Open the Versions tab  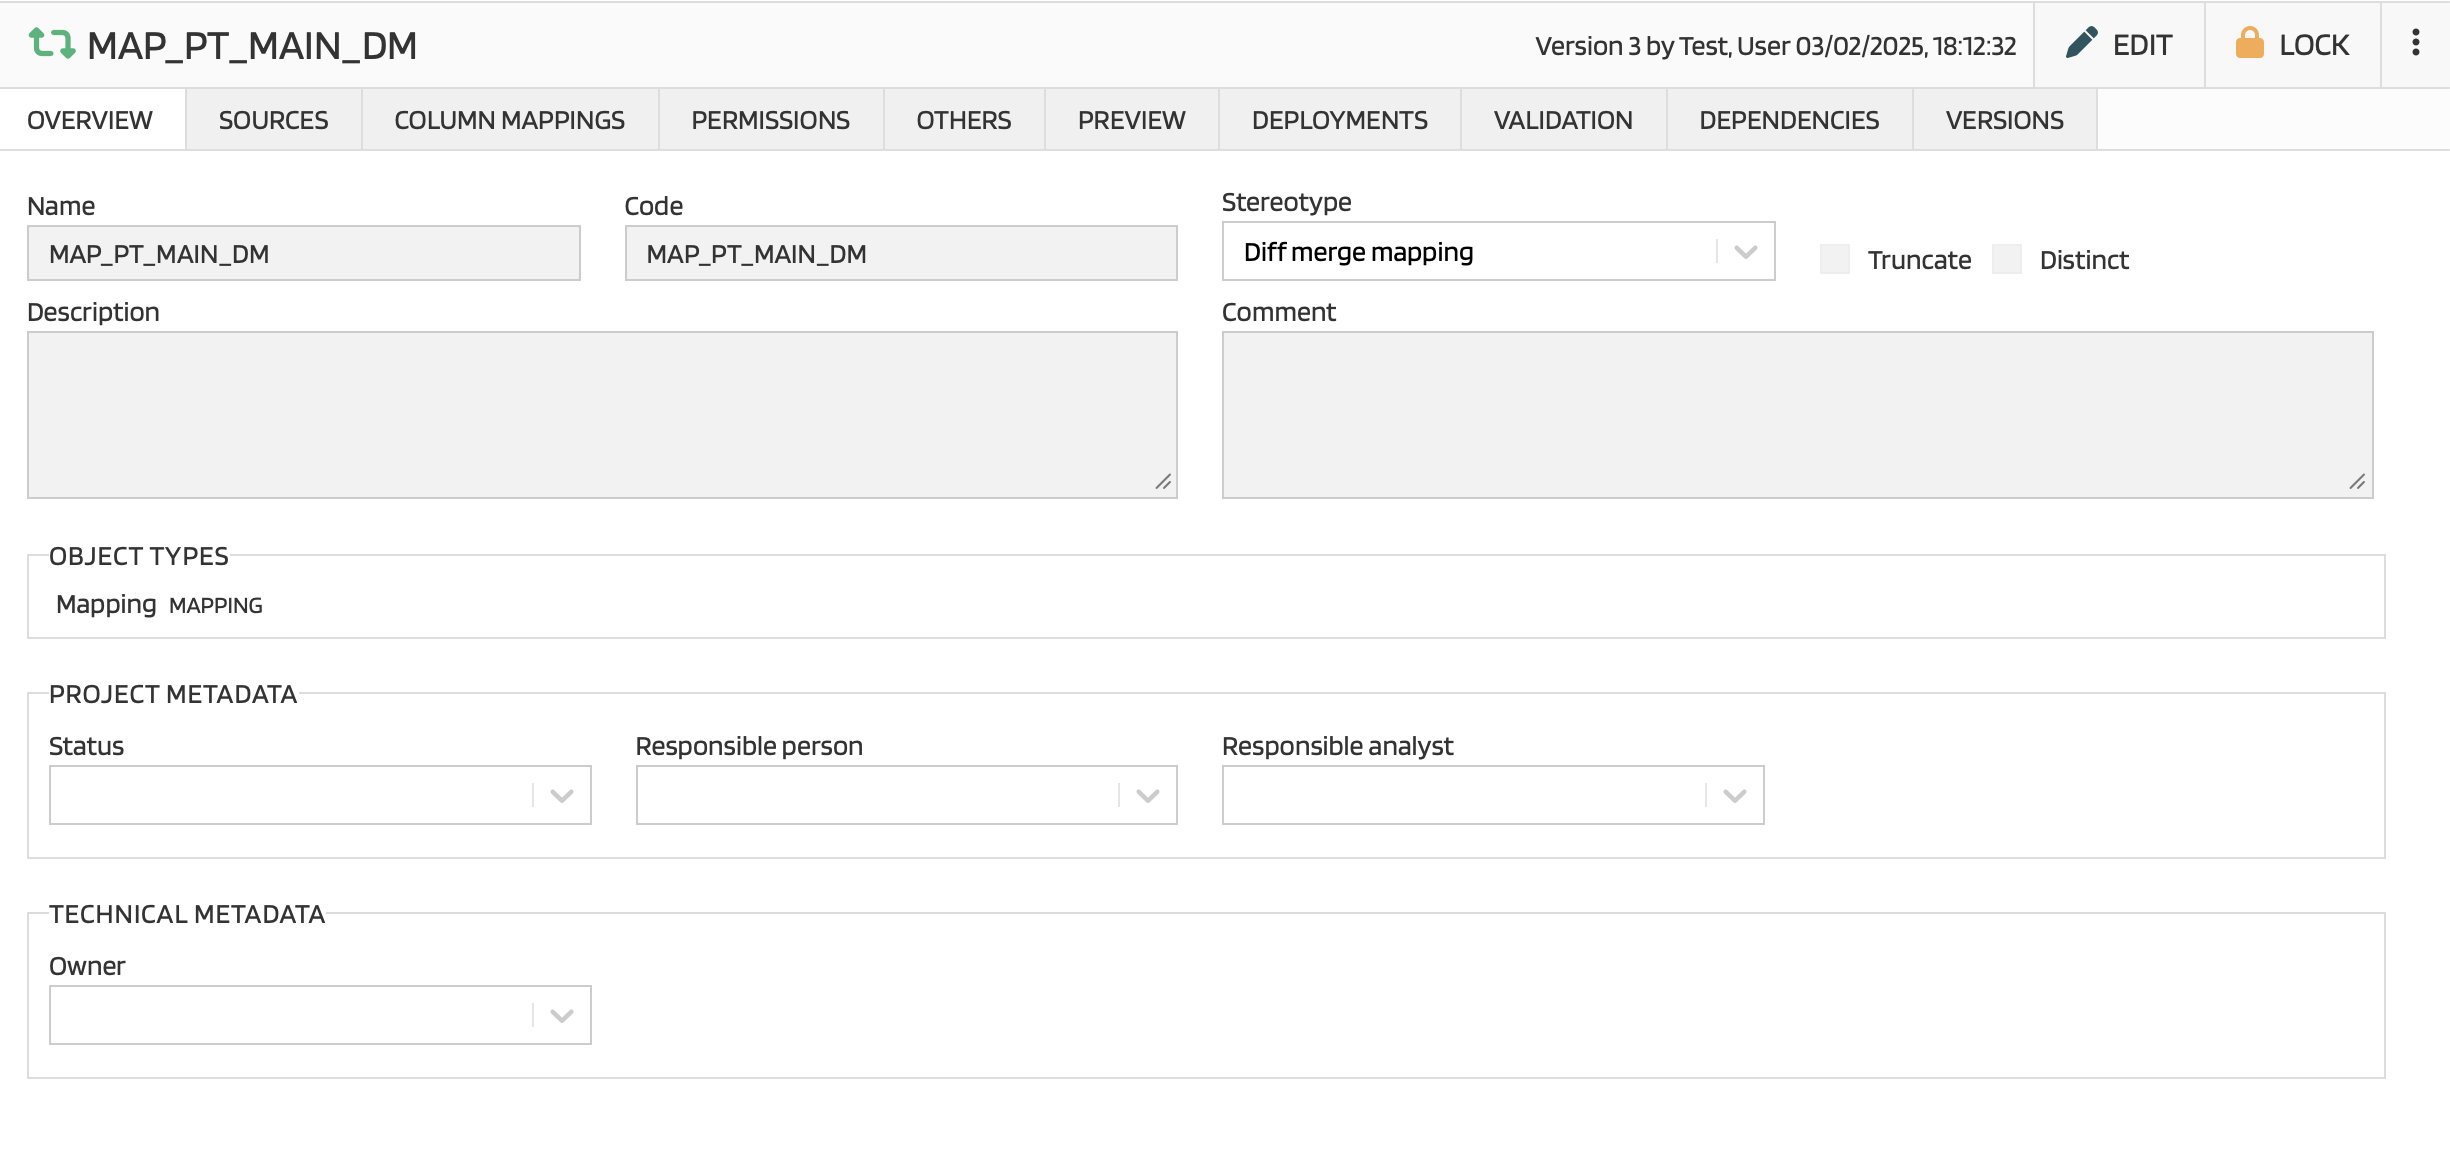pyautogui.click(x=2004, y=120)
